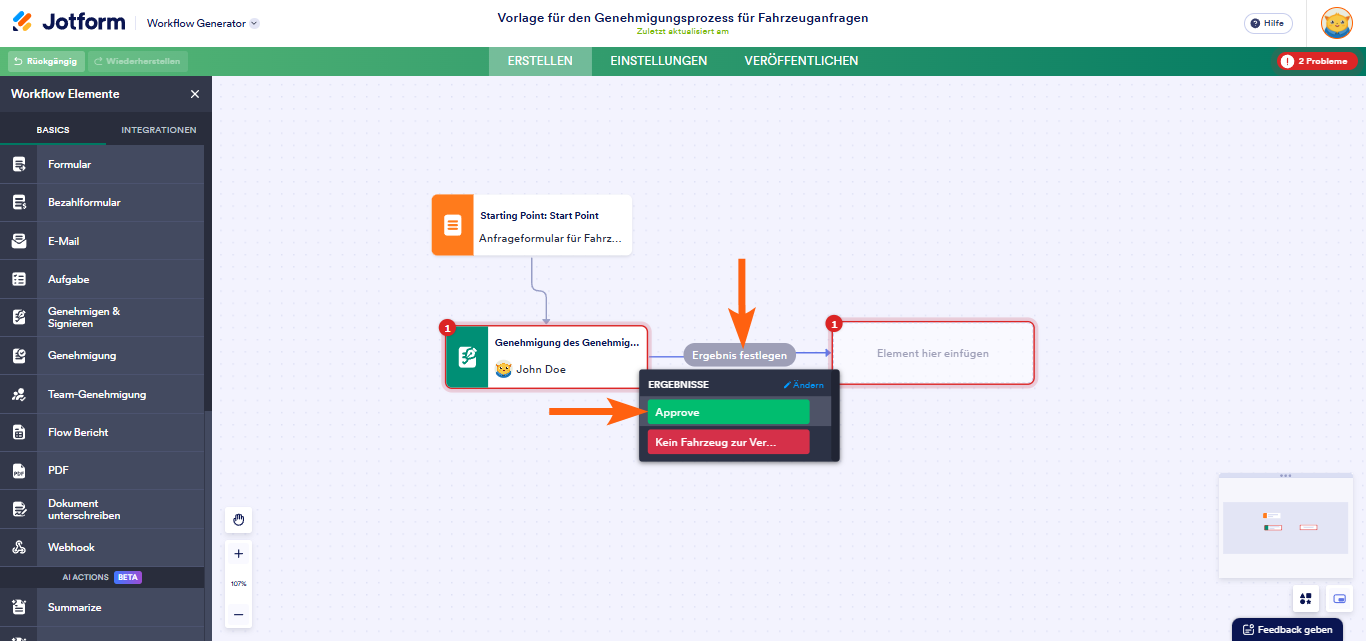Select the Webhook element icon
This screenshot has height=641, width=1366.
(18, 547)
